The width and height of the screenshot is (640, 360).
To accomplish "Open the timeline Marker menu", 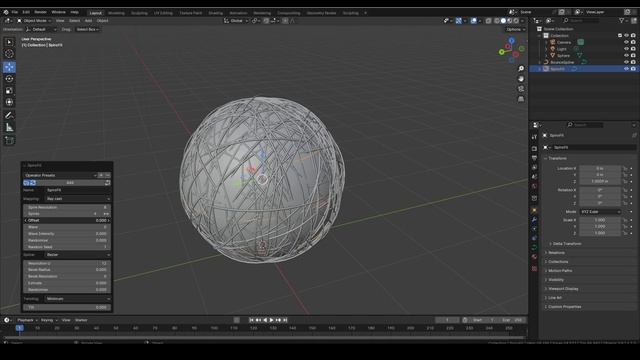I will coord(81,320).
